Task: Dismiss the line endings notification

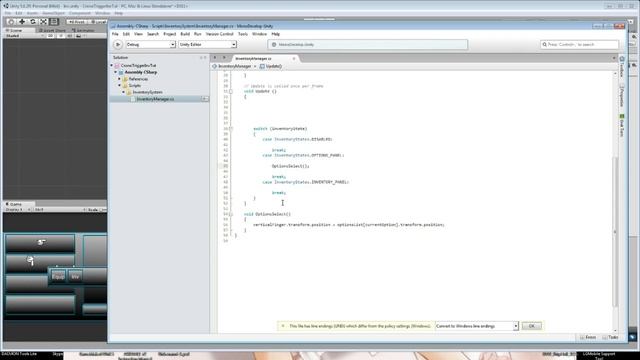Action: (x=283, y=326)
